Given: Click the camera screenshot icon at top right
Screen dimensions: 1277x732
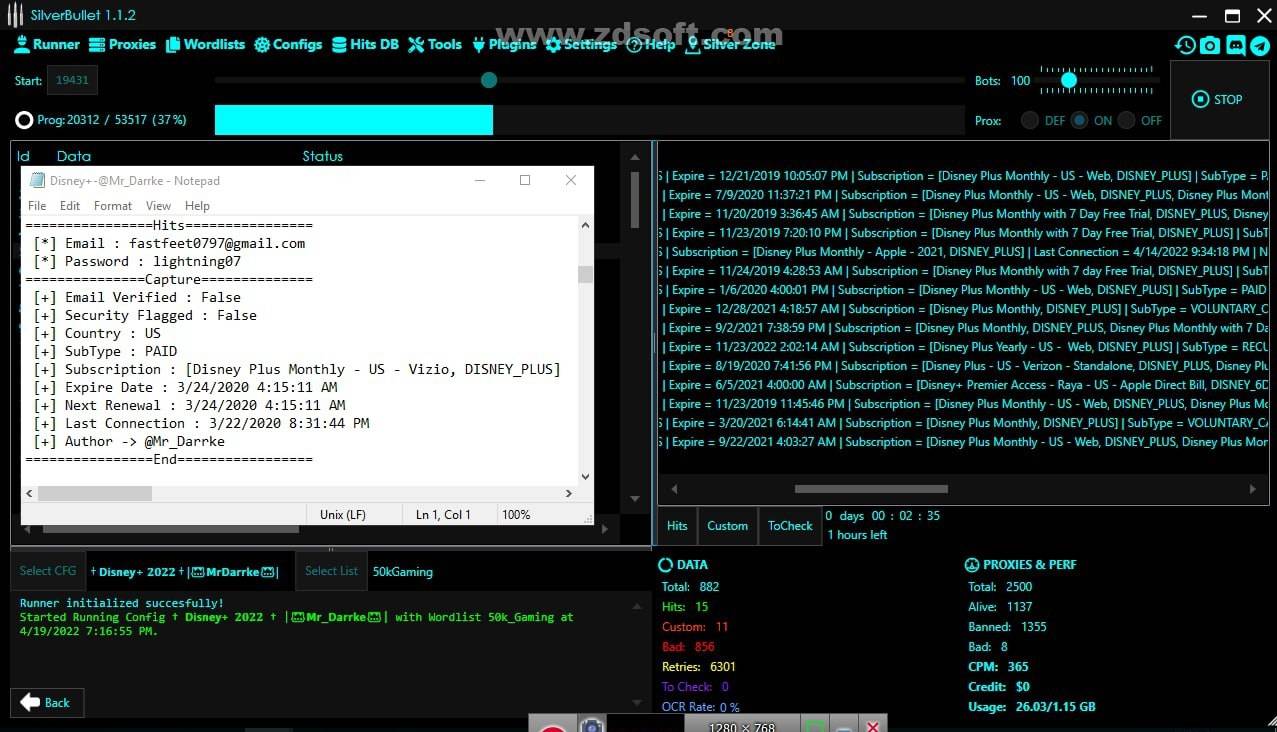Looking at the screenshot, I should coord(1210,45).
